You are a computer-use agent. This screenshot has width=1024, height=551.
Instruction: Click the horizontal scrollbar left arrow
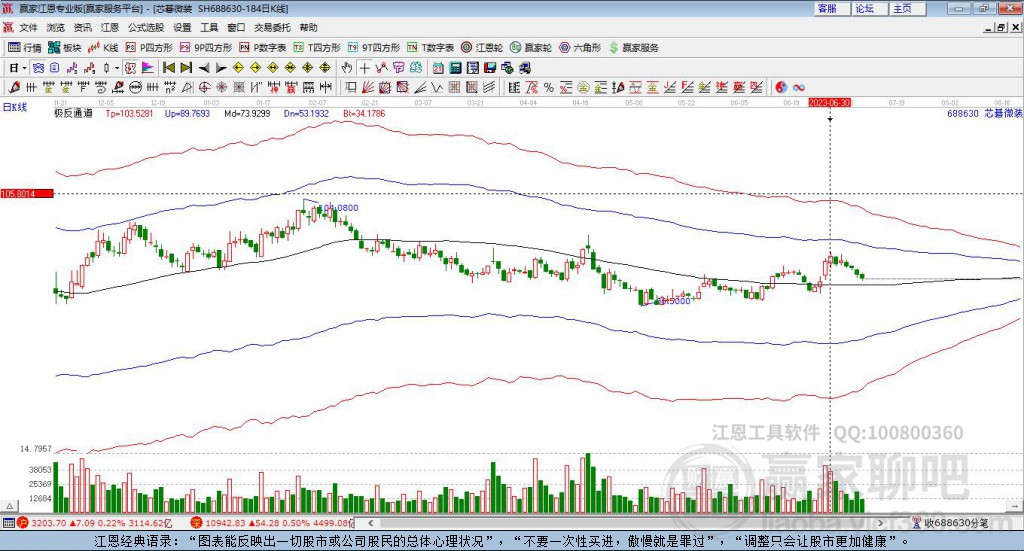coord(371,523)
